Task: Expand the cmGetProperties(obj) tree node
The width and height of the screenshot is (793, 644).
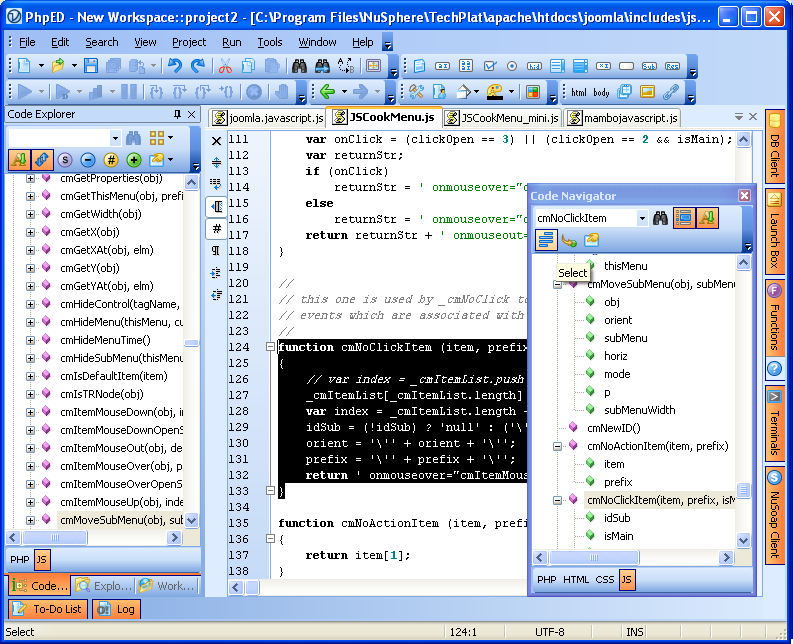Action: tap(30, 179)
